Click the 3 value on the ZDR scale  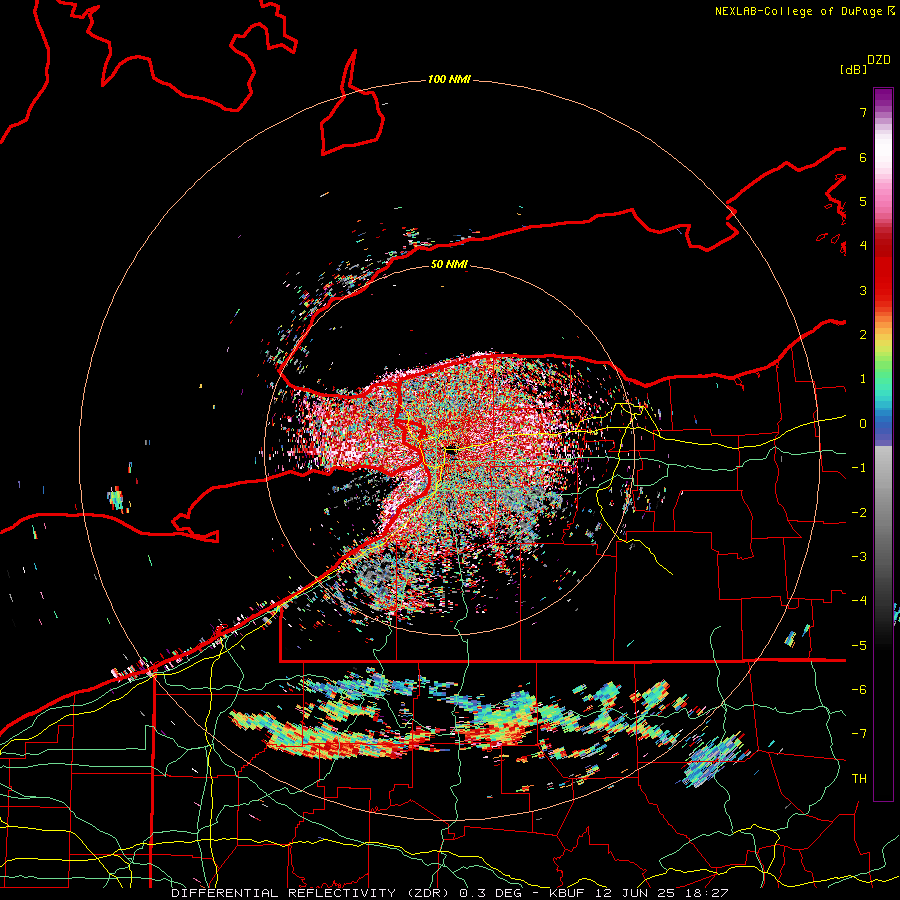863,290
